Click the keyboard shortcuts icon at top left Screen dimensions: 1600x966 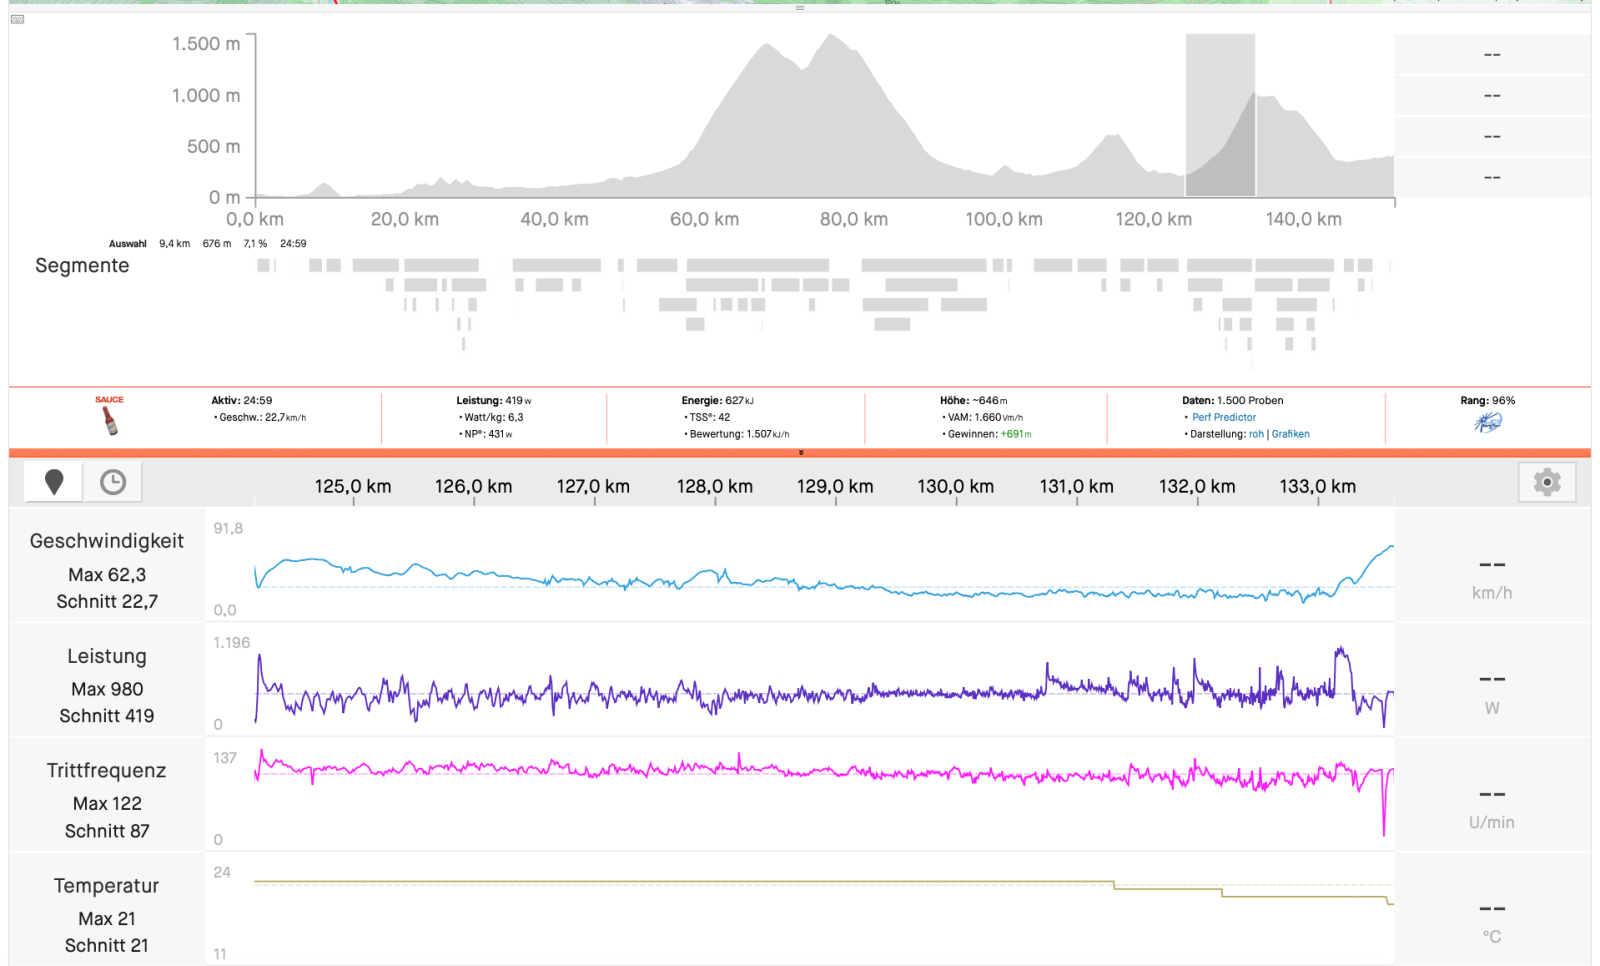(17, 19)
